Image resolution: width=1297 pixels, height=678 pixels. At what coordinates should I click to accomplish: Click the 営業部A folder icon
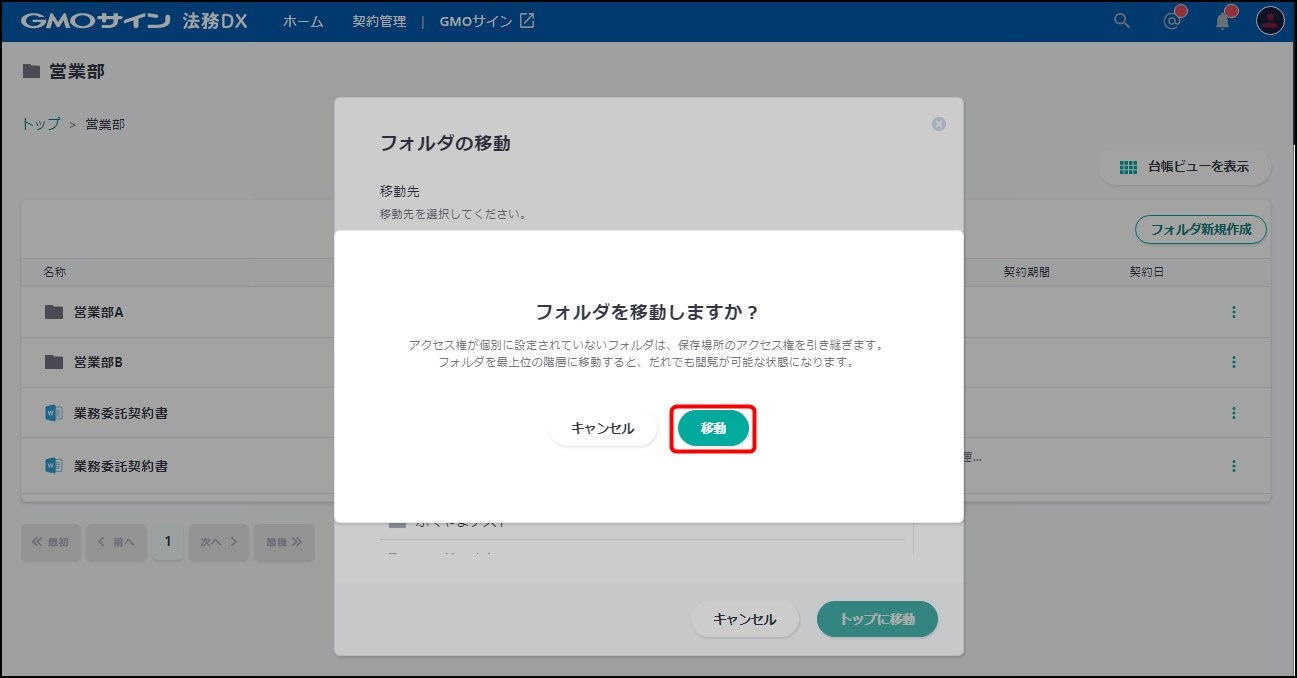click(x=54, y=312)
